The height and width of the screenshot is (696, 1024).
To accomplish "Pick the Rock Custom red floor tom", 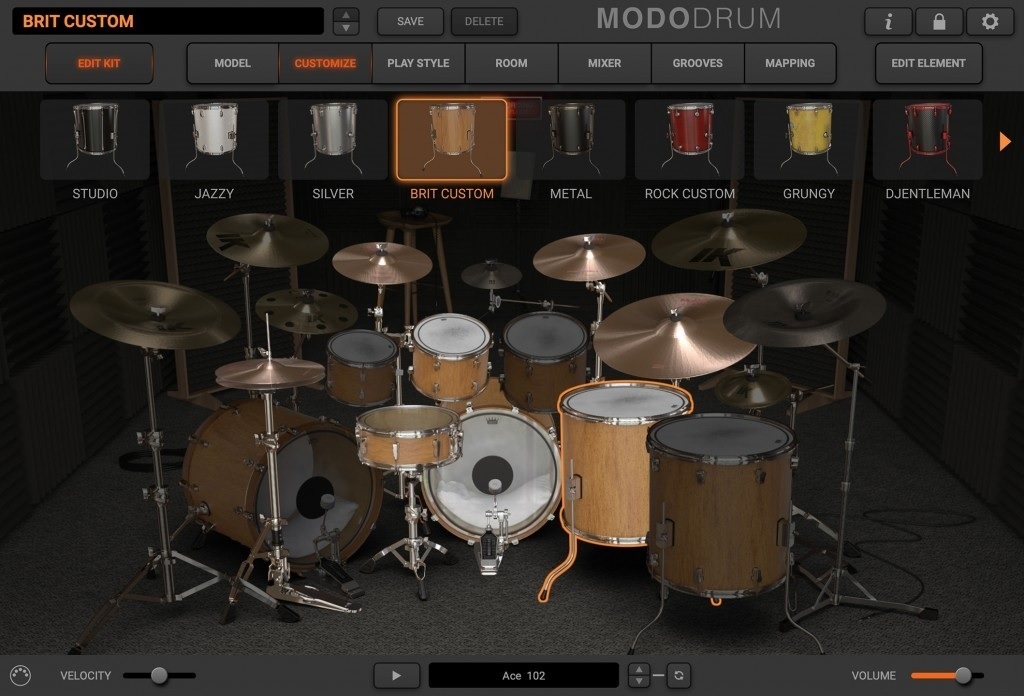I will click(x=689, y=139).
